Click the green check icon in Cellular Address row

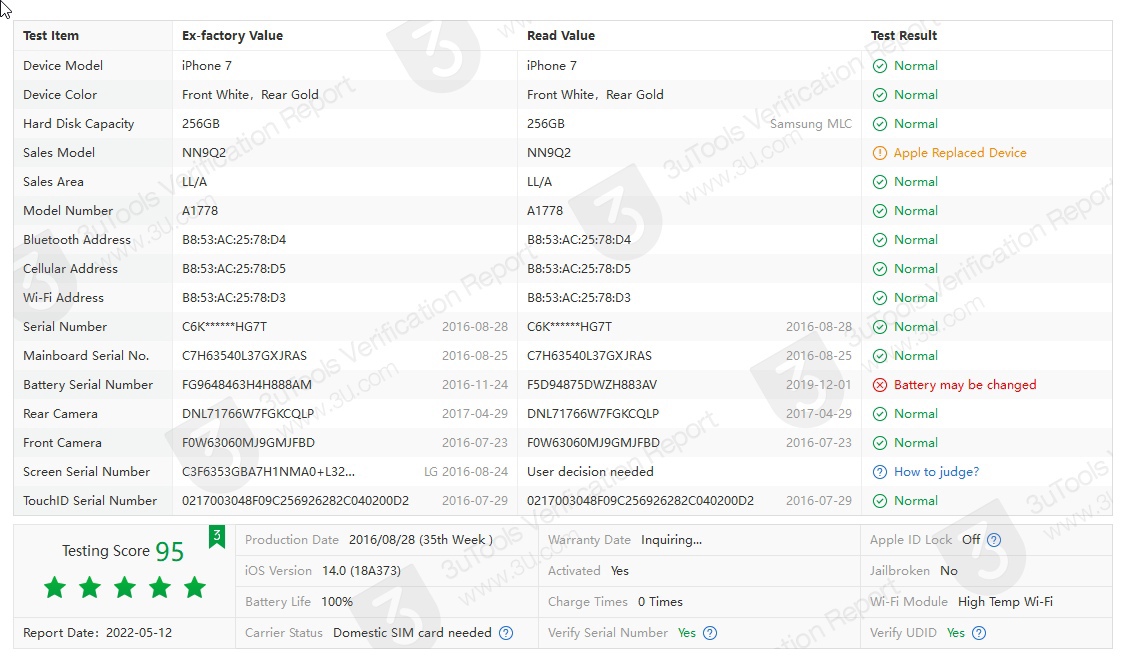[x=880, y=269]
